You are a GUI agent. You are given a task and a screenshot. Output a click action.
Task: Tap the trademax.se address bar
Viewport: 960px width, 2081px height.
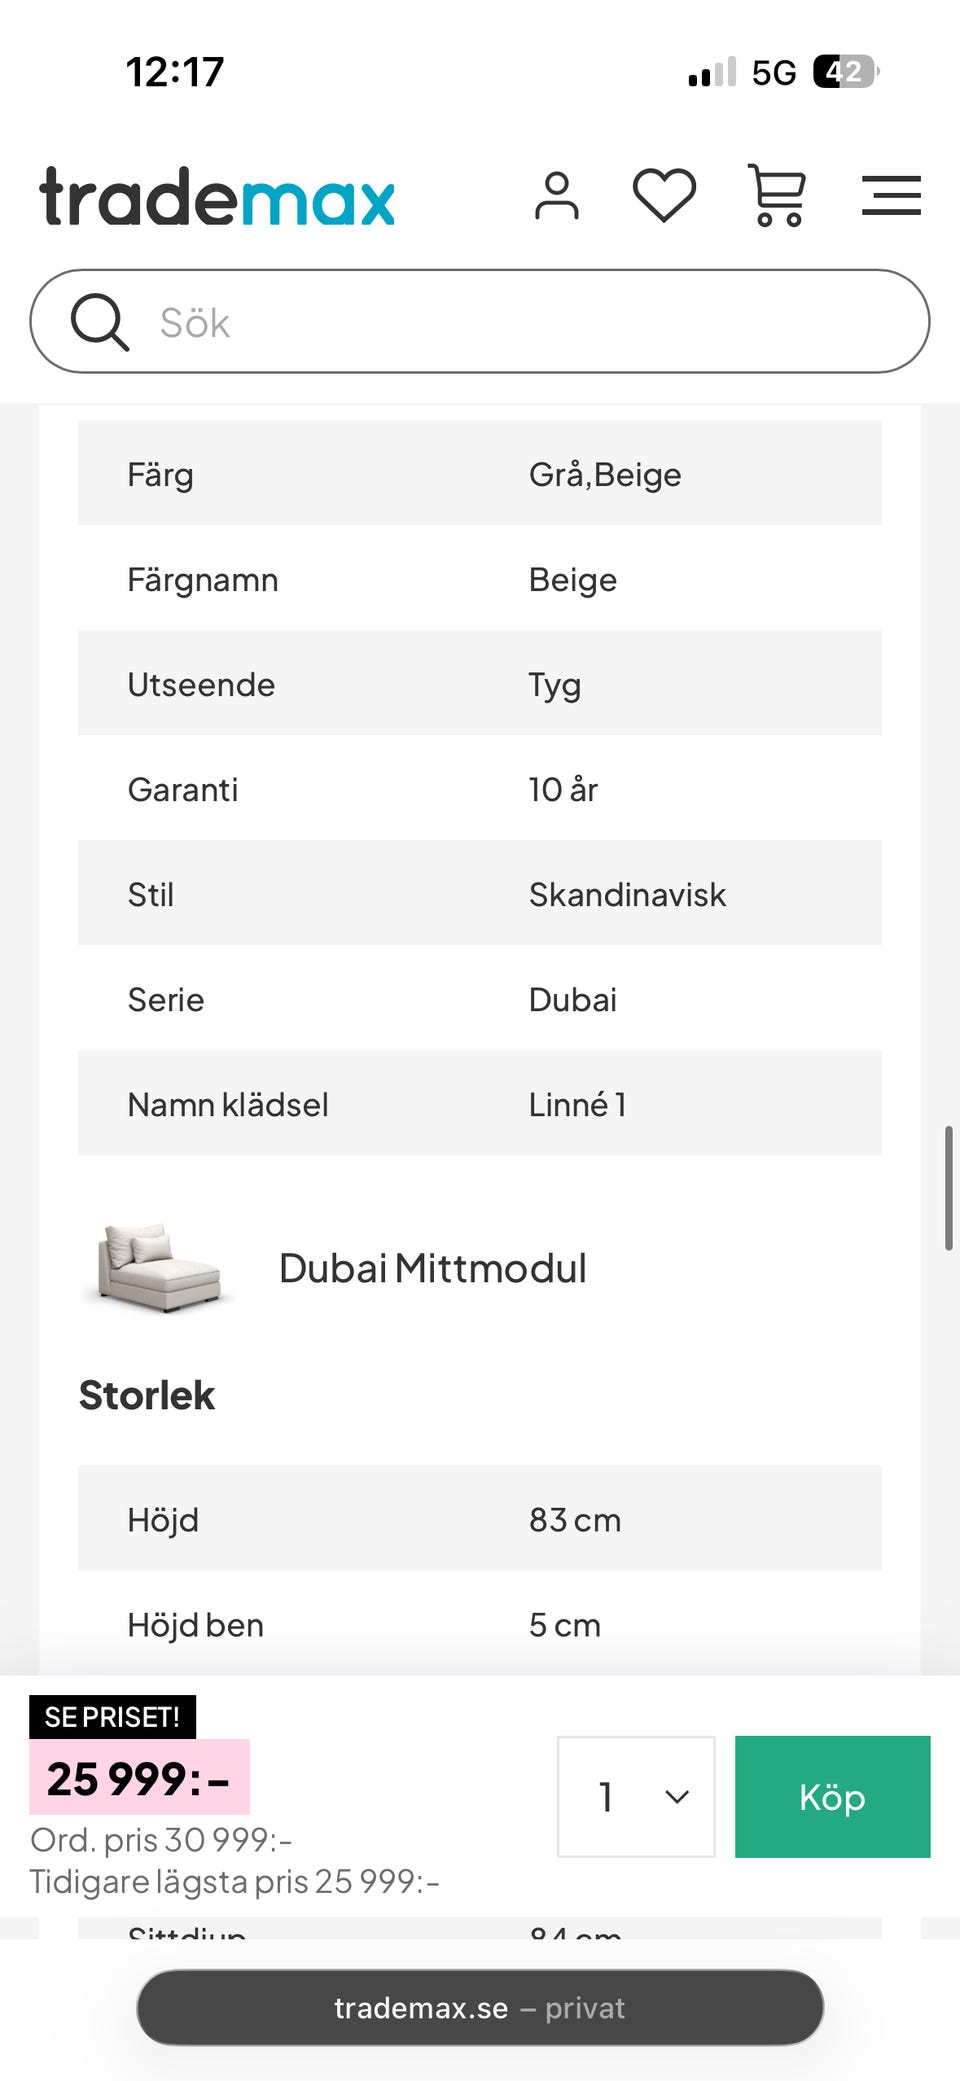(x=480, y=2007)
